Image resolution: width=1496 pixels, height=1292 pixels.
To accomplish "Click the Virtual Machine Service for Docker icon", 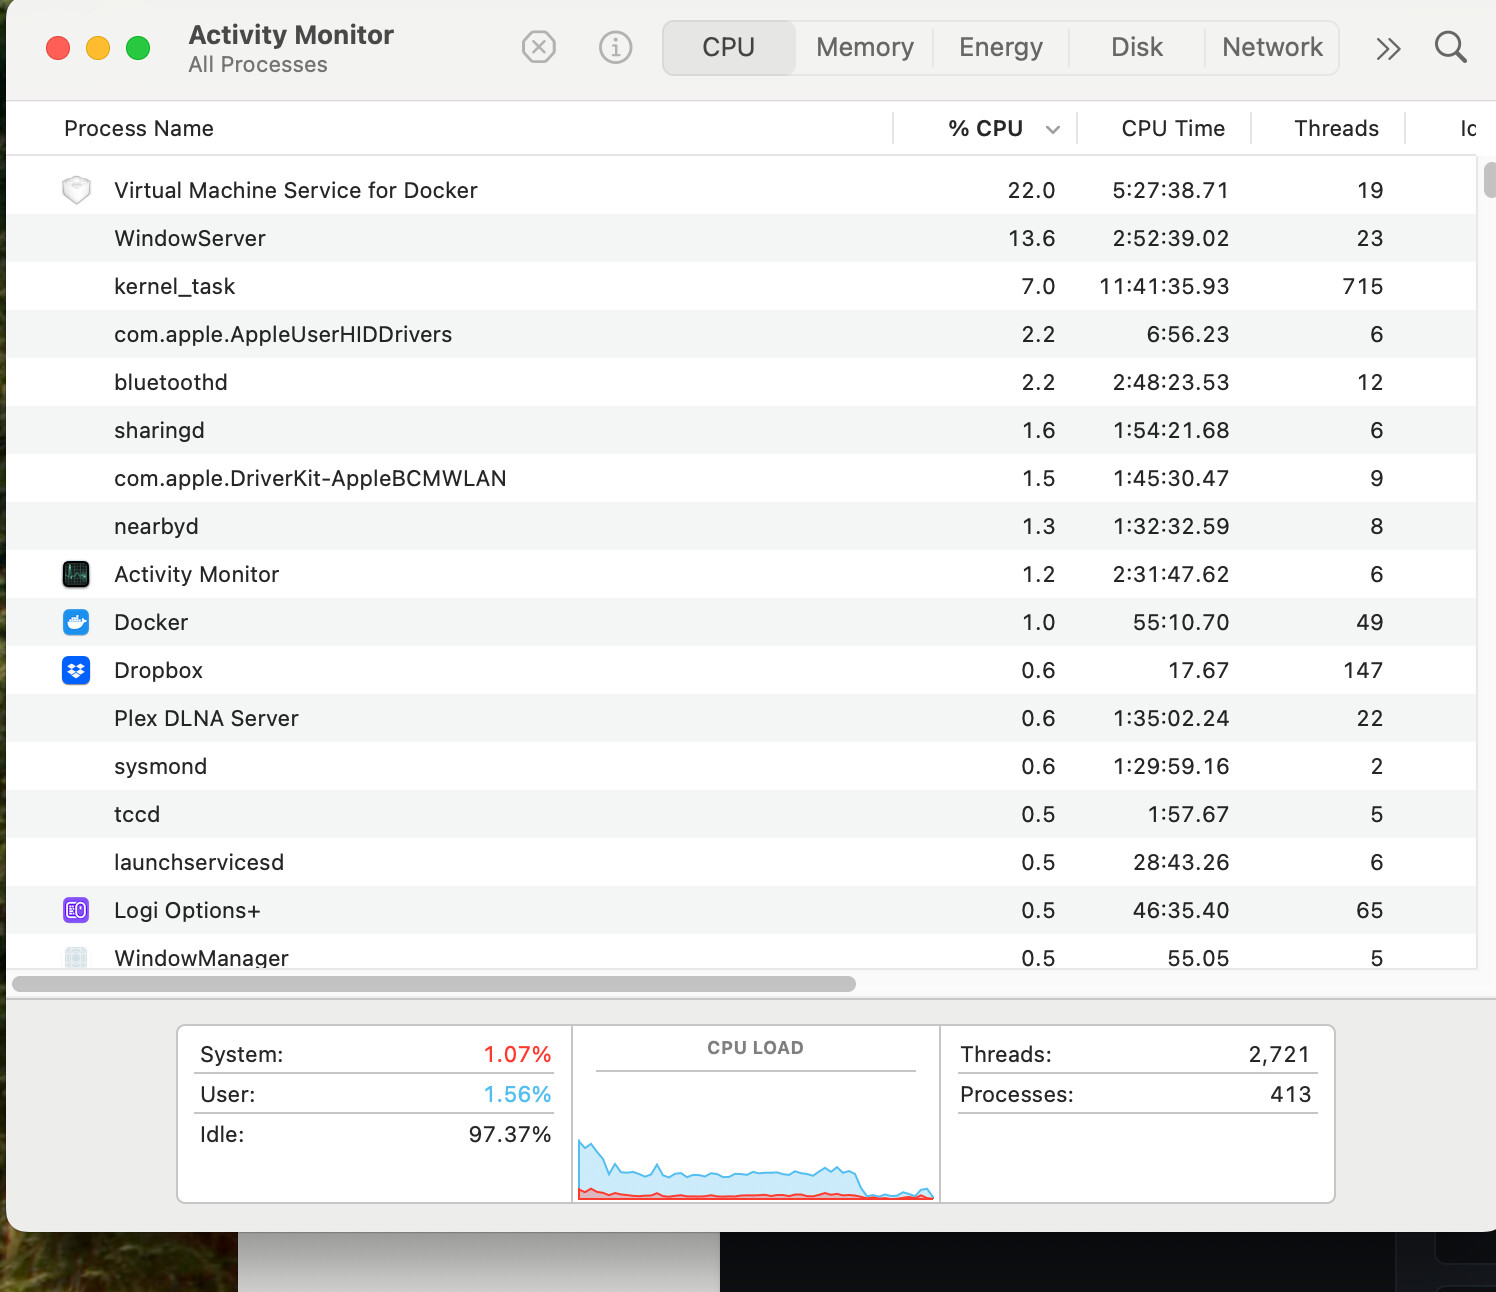I will (x=76, y=190).
